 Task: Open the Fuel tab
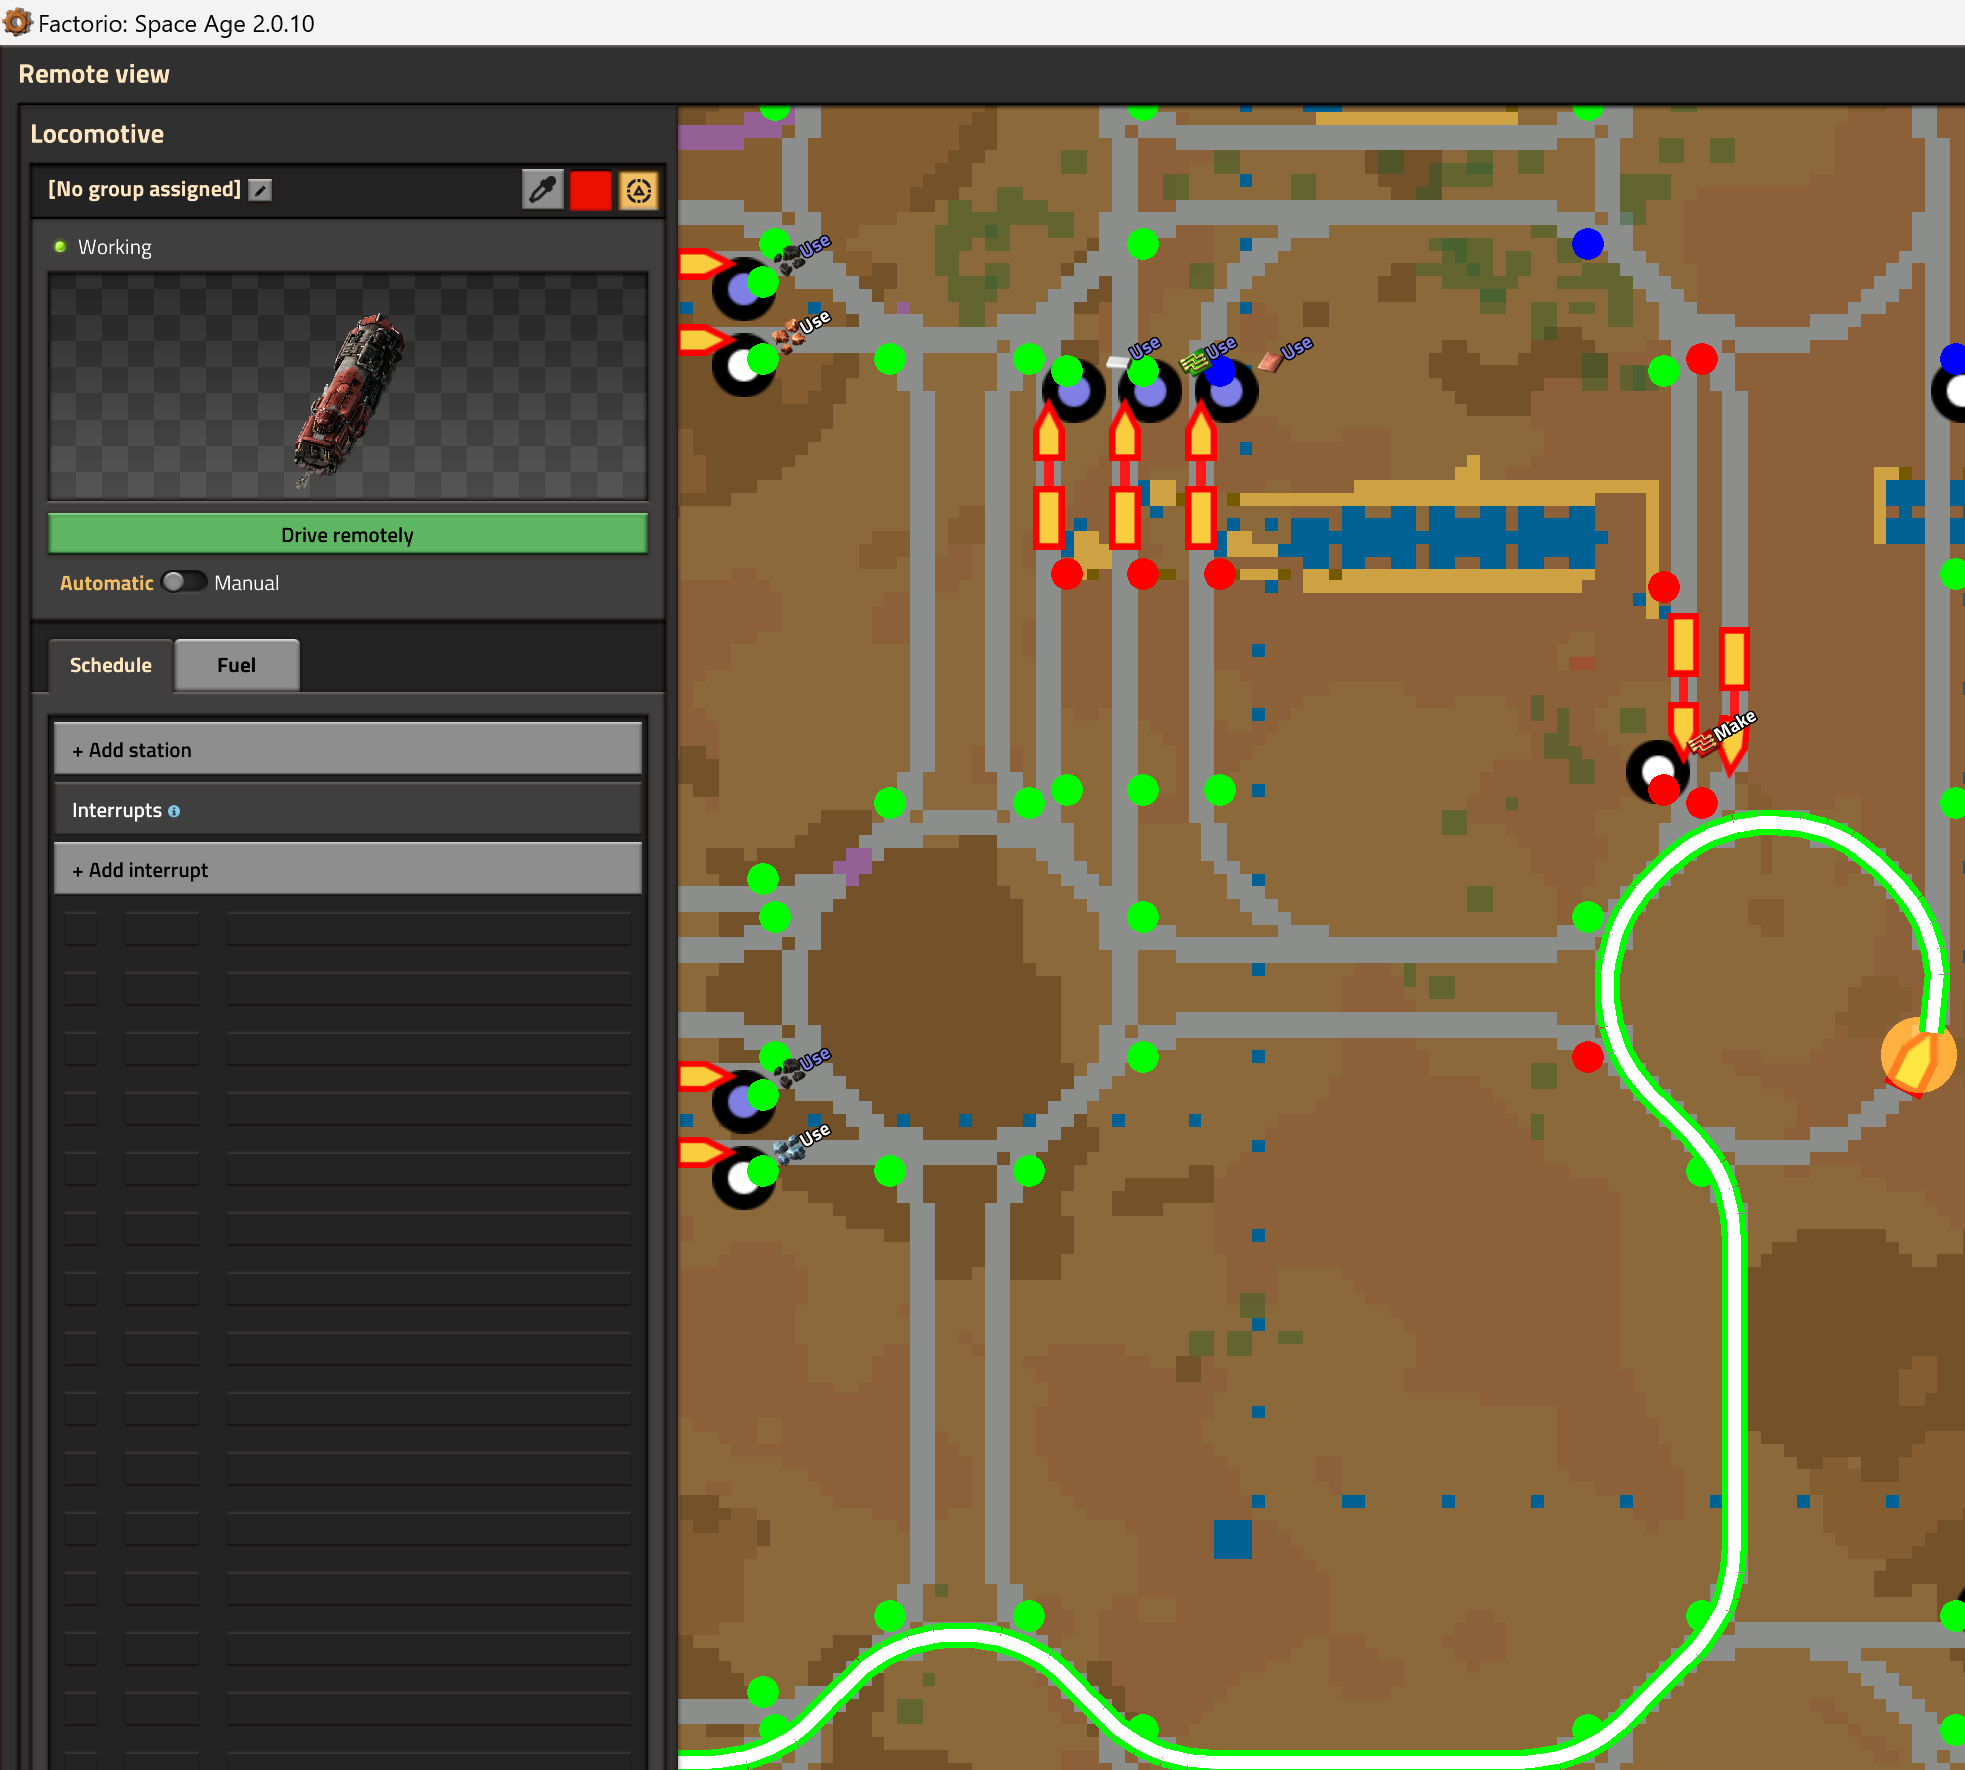237,665
